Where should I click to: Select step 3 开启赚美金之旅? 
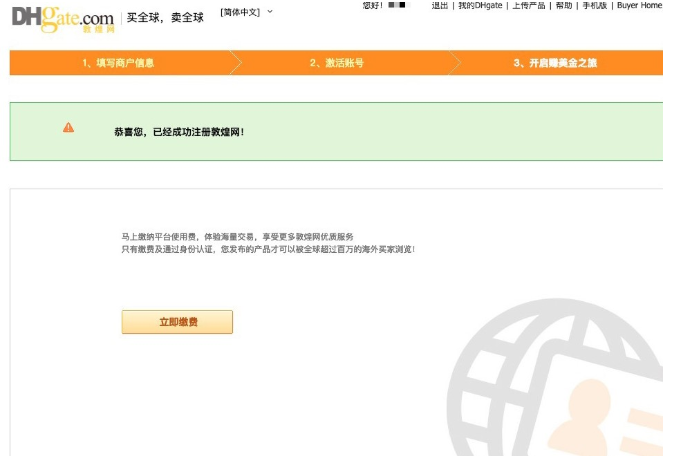click(x=556, y=63)
